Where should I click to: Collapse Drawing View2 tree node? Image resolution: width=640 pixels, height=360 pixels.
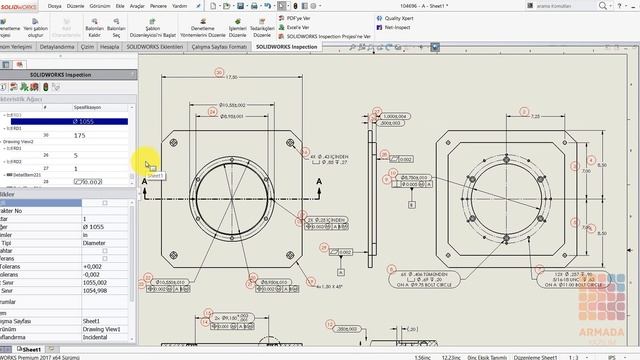[x=2, y=142]
